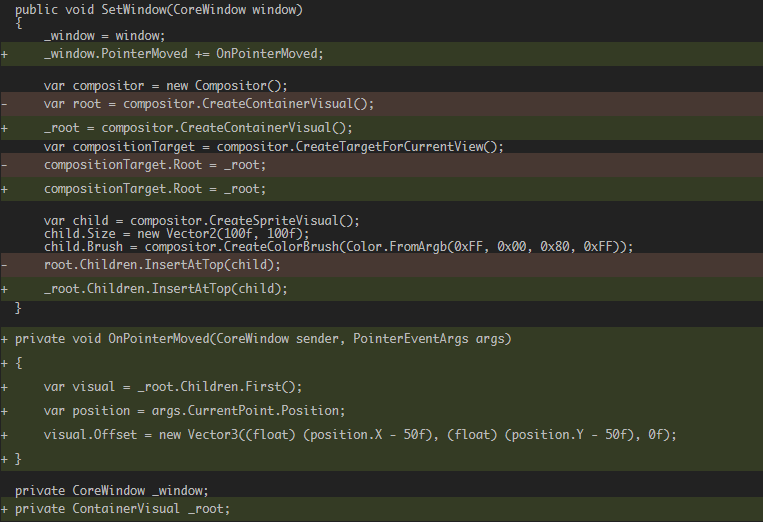
Task: Click the added '_root = compositor.CreateContainerVisual();' line
Action: tap(382, 128)
